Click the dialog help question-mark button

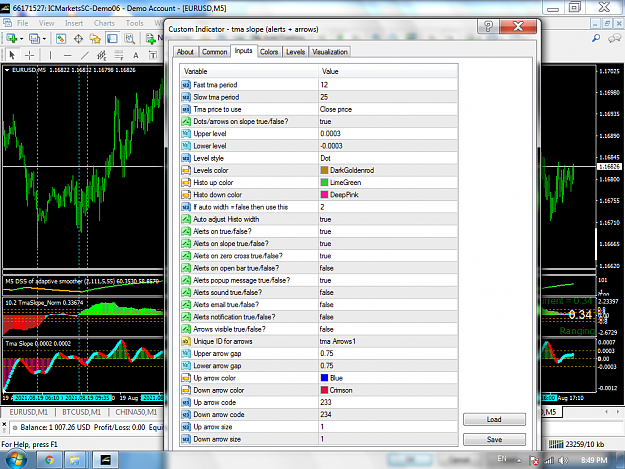[488, 27]
